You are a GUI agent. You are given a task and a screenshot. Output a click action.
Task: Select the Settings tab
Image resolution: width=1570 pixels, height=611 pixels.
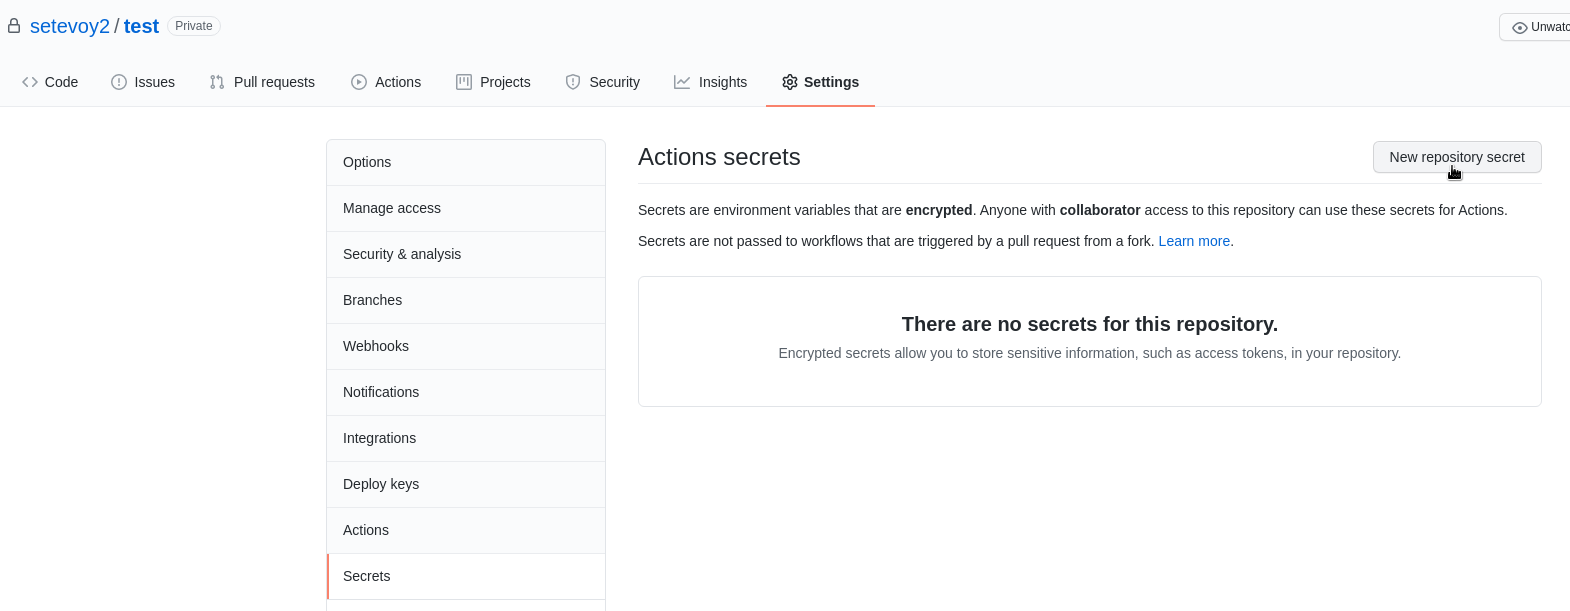820,82
